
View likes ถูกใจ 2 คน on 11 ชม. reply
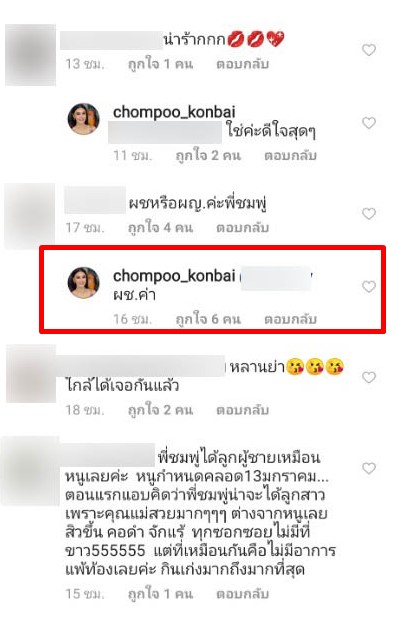[x=208, y=156]
